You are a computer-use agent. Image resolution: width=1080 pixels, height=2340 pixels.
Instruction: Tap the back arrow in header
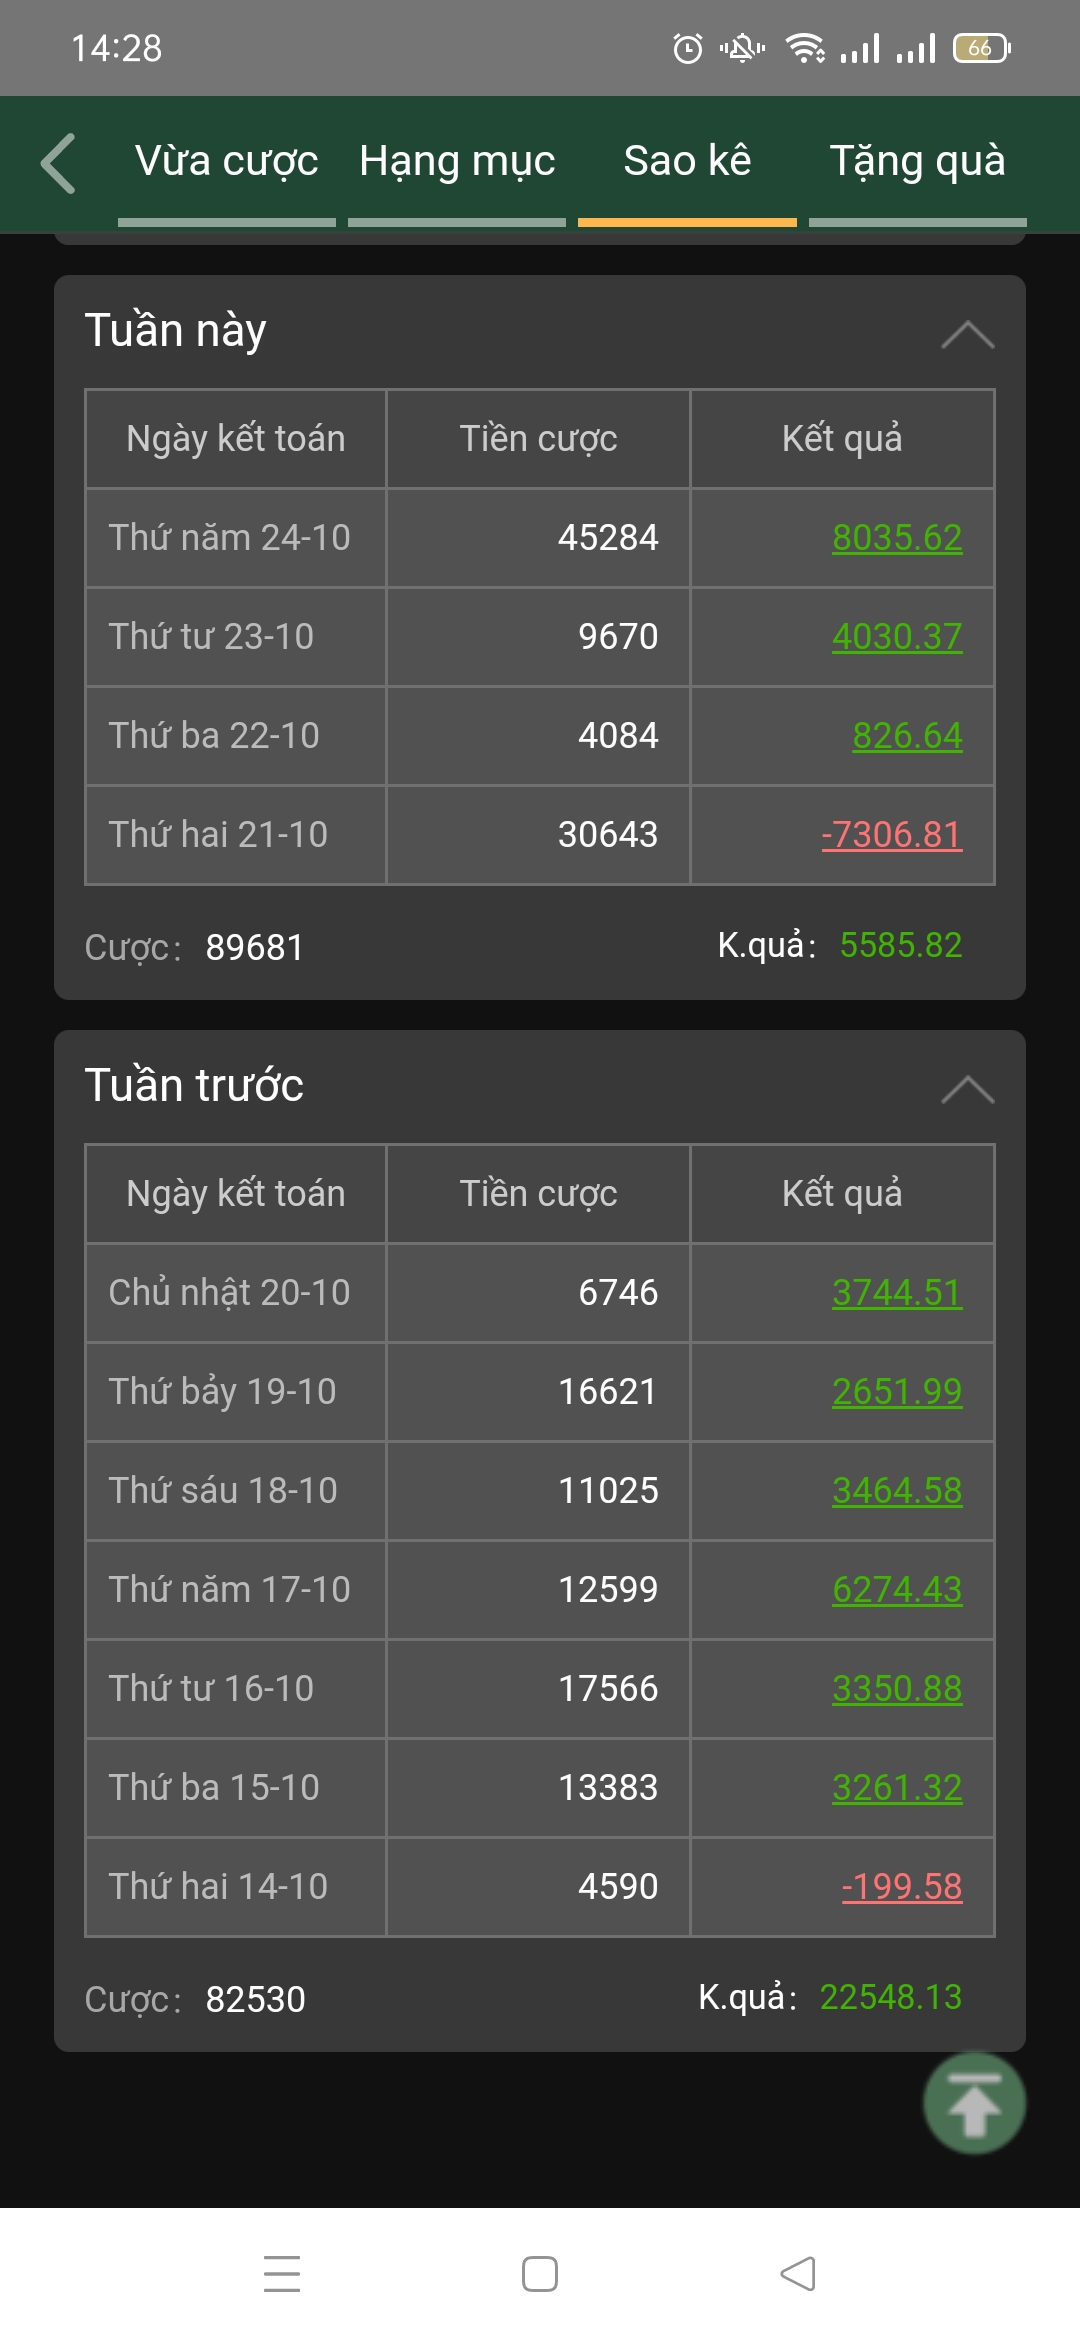click(x=58, y=162)
